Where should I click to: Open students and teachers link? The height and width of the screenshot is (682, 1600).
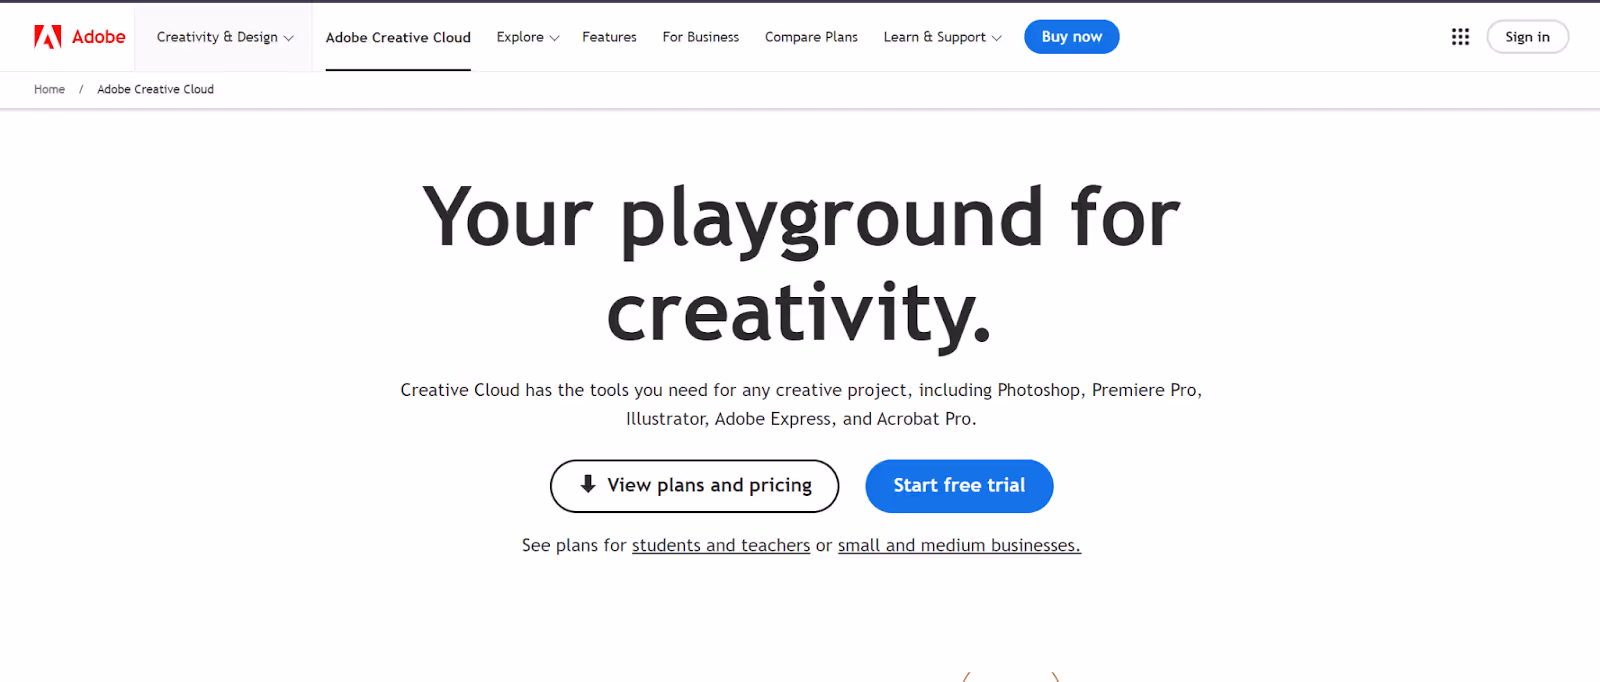click(721, 545)
